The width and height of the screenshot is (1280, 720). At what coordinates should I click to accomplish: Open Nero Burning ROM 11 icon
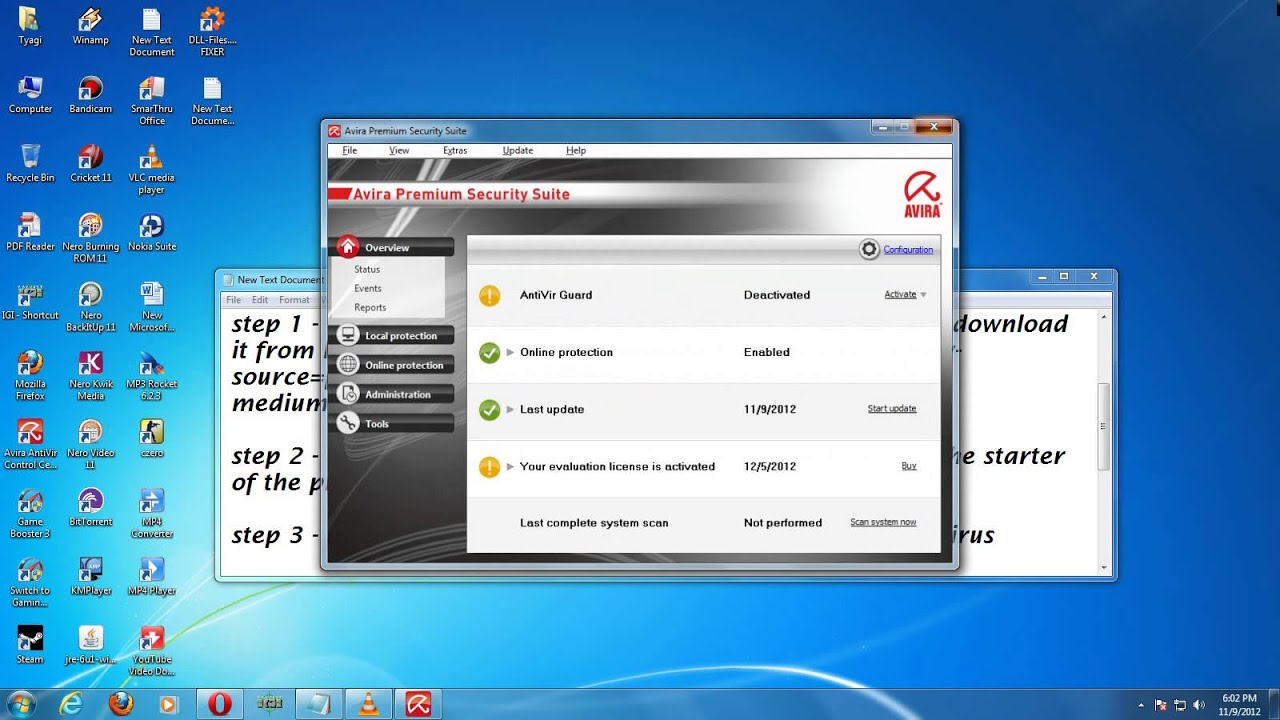(90, 238)
